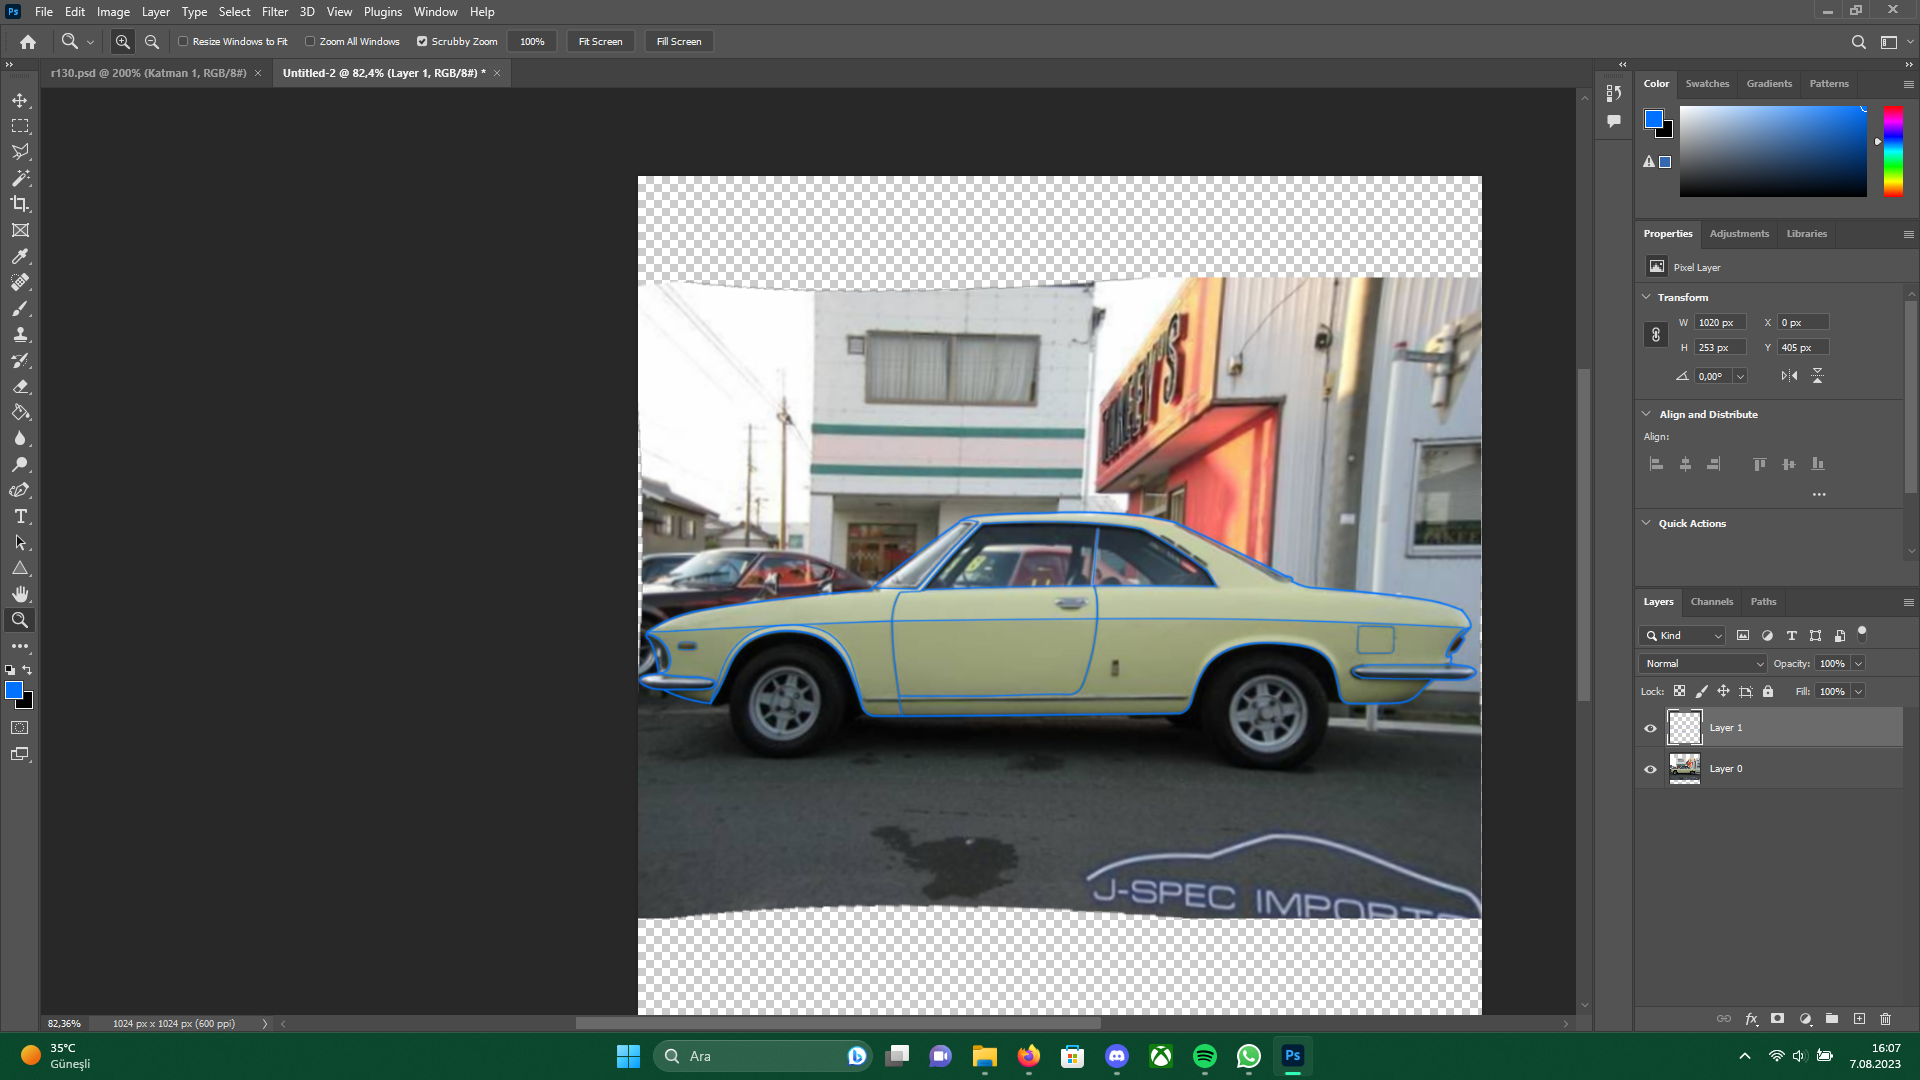
Task: Open the Filter menu
Action: tap(274, 12)
